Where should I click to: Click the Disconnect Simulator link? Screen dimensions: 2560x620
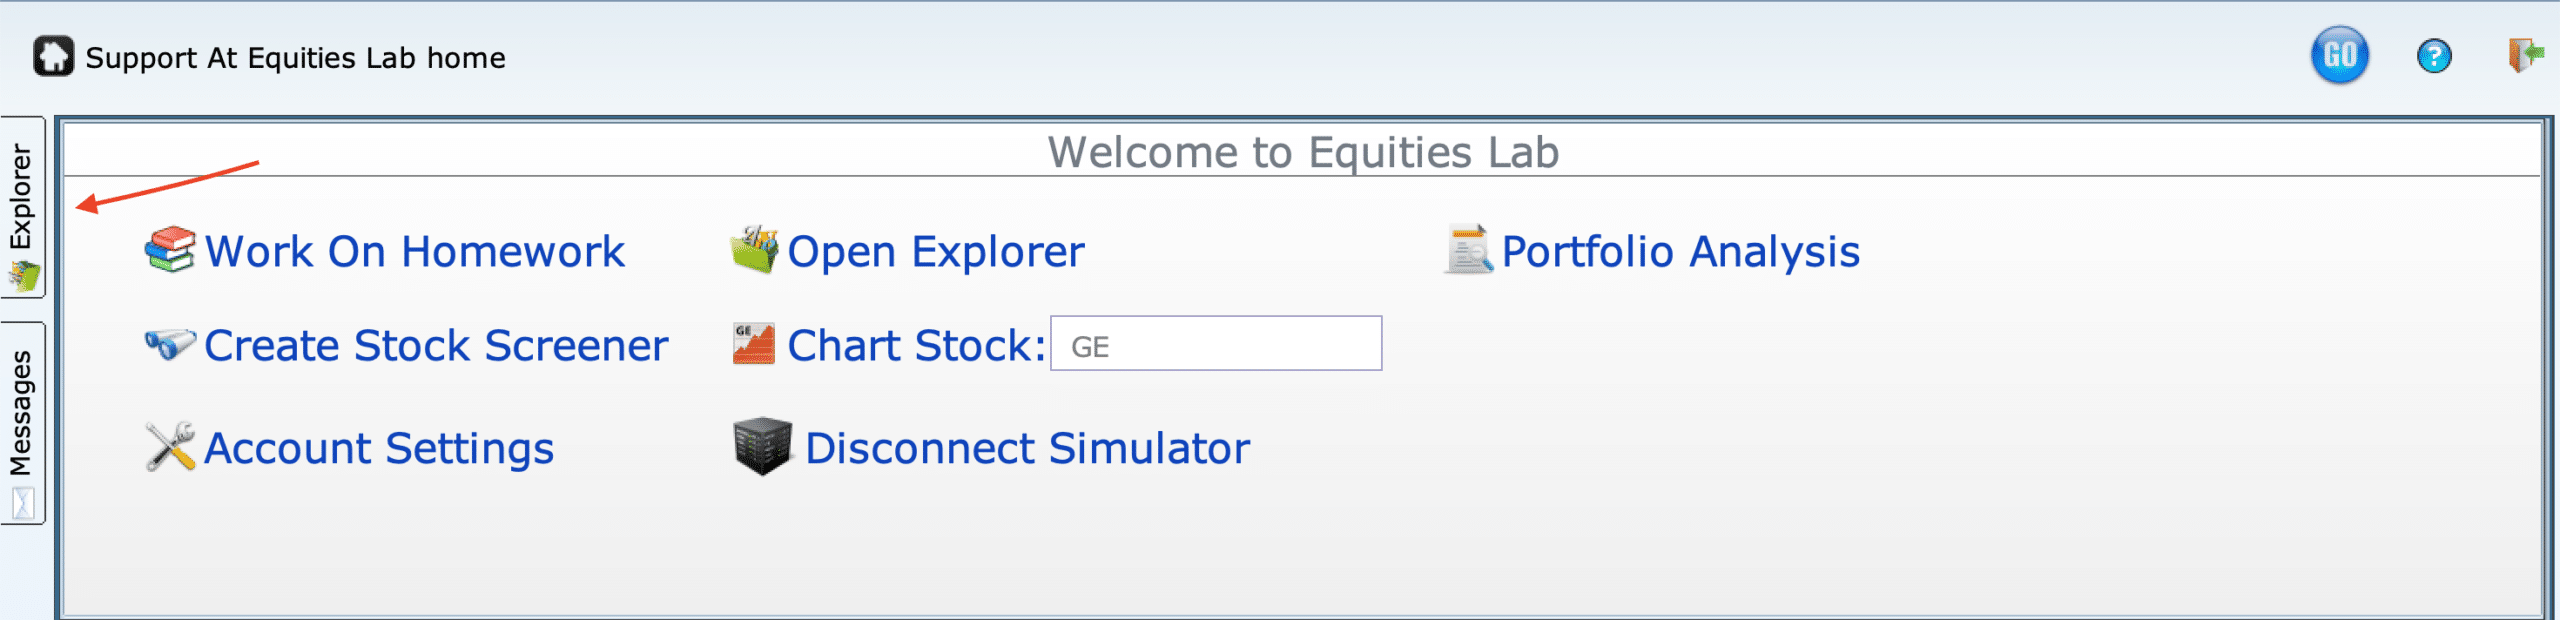[x=1028, y=448]
